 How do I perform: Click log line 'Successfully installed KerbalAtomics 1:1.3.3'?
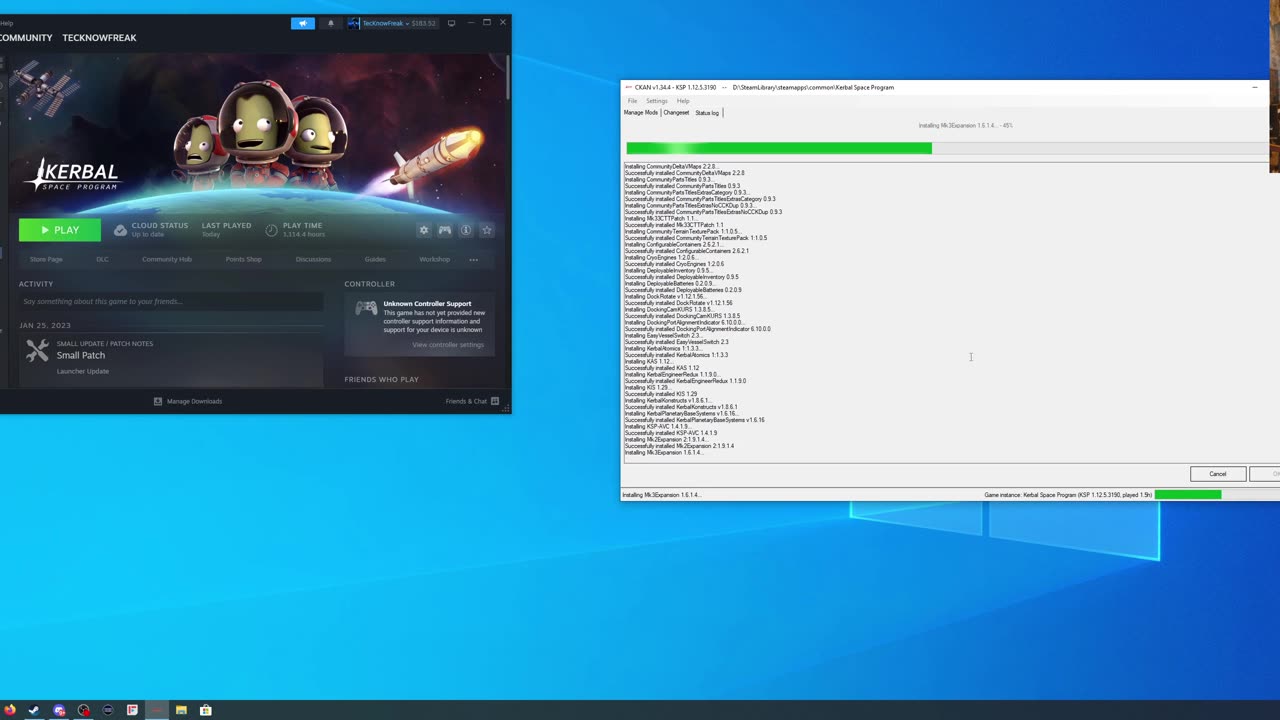click(x=676, y=355)
